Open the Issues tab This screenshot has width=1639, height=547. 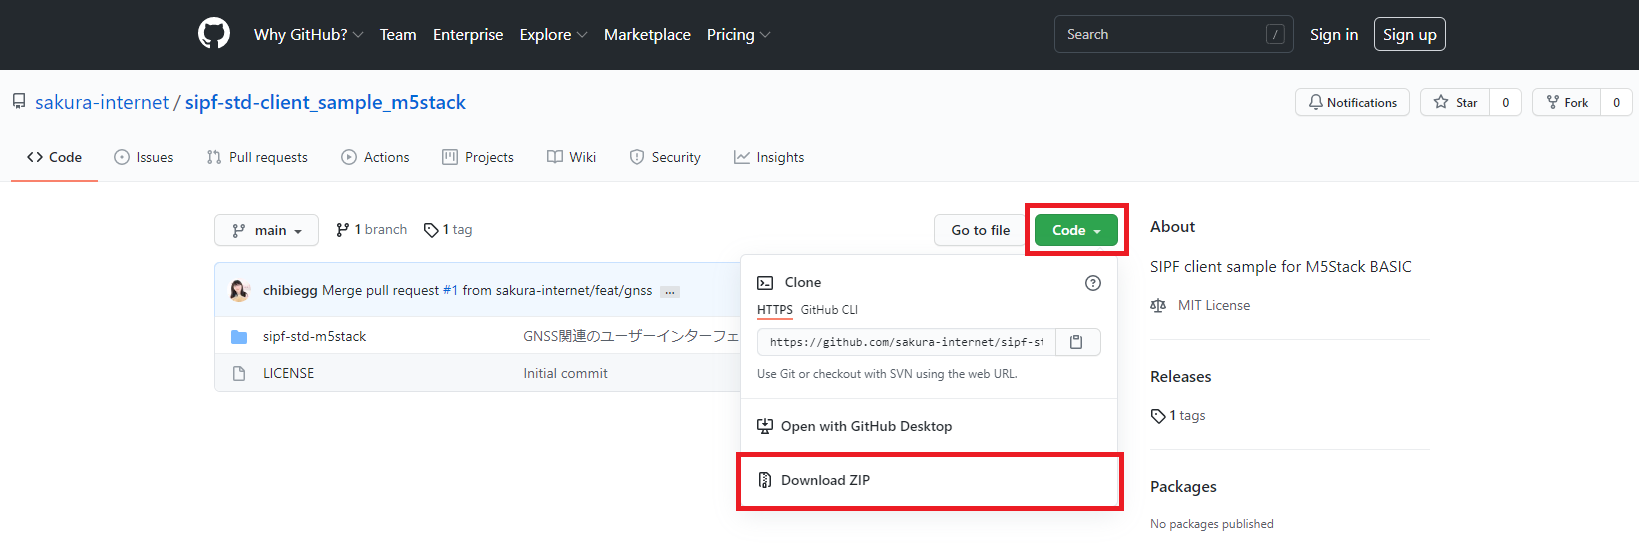[x=144, y=157]
